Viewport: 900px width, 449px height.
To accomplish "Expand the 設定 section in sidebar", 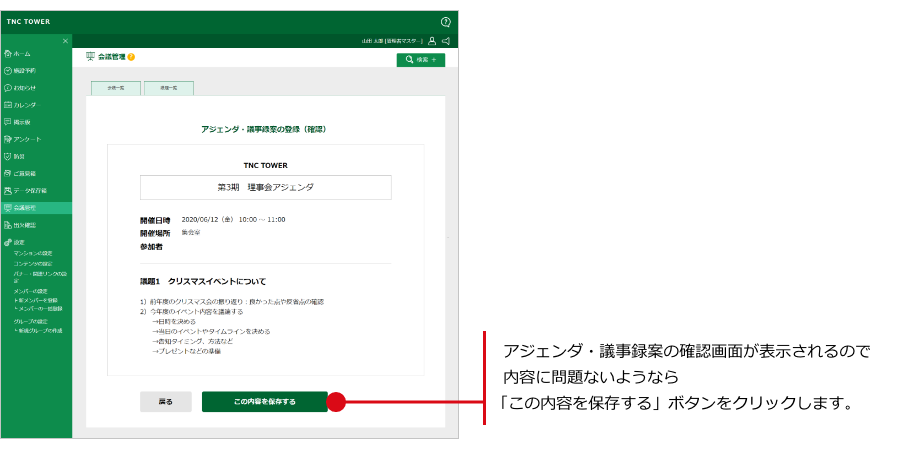I will [20, 242].
